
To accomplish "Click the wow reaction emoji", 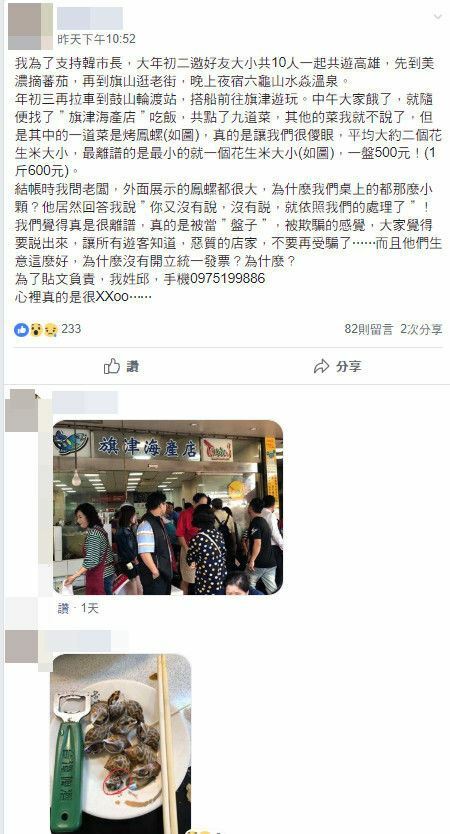I will [x=36, y=329].
